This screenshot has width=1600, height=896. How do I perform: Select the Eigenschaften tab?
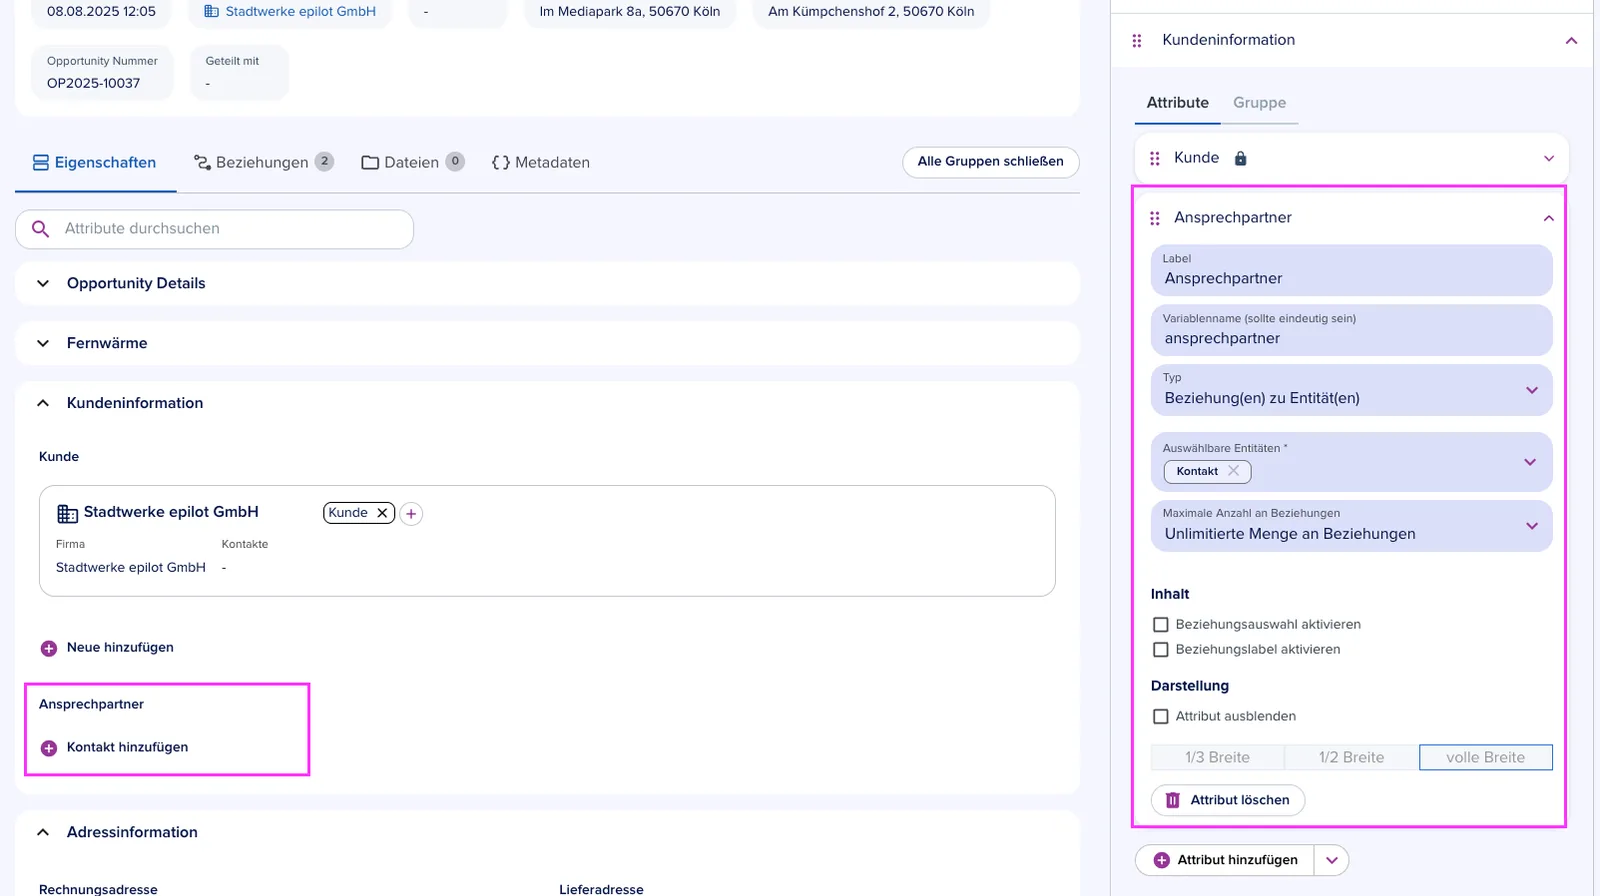pyautogui.click(x=95, y=162)
